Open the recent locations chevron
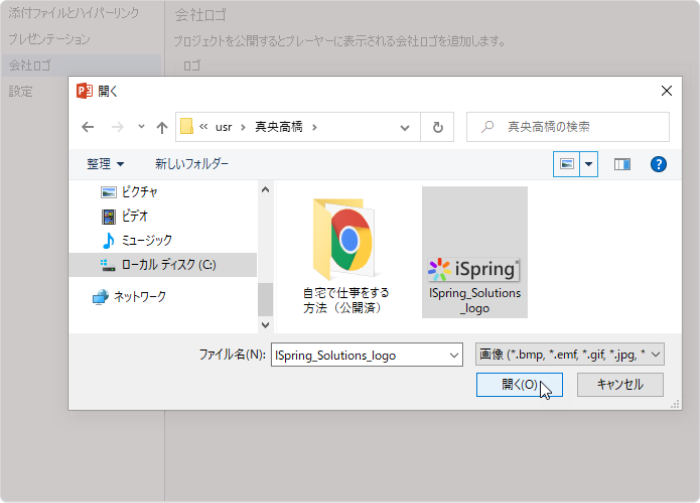Image resolution: width=700 pixels, height=503 pixels. tap(141, 127)
